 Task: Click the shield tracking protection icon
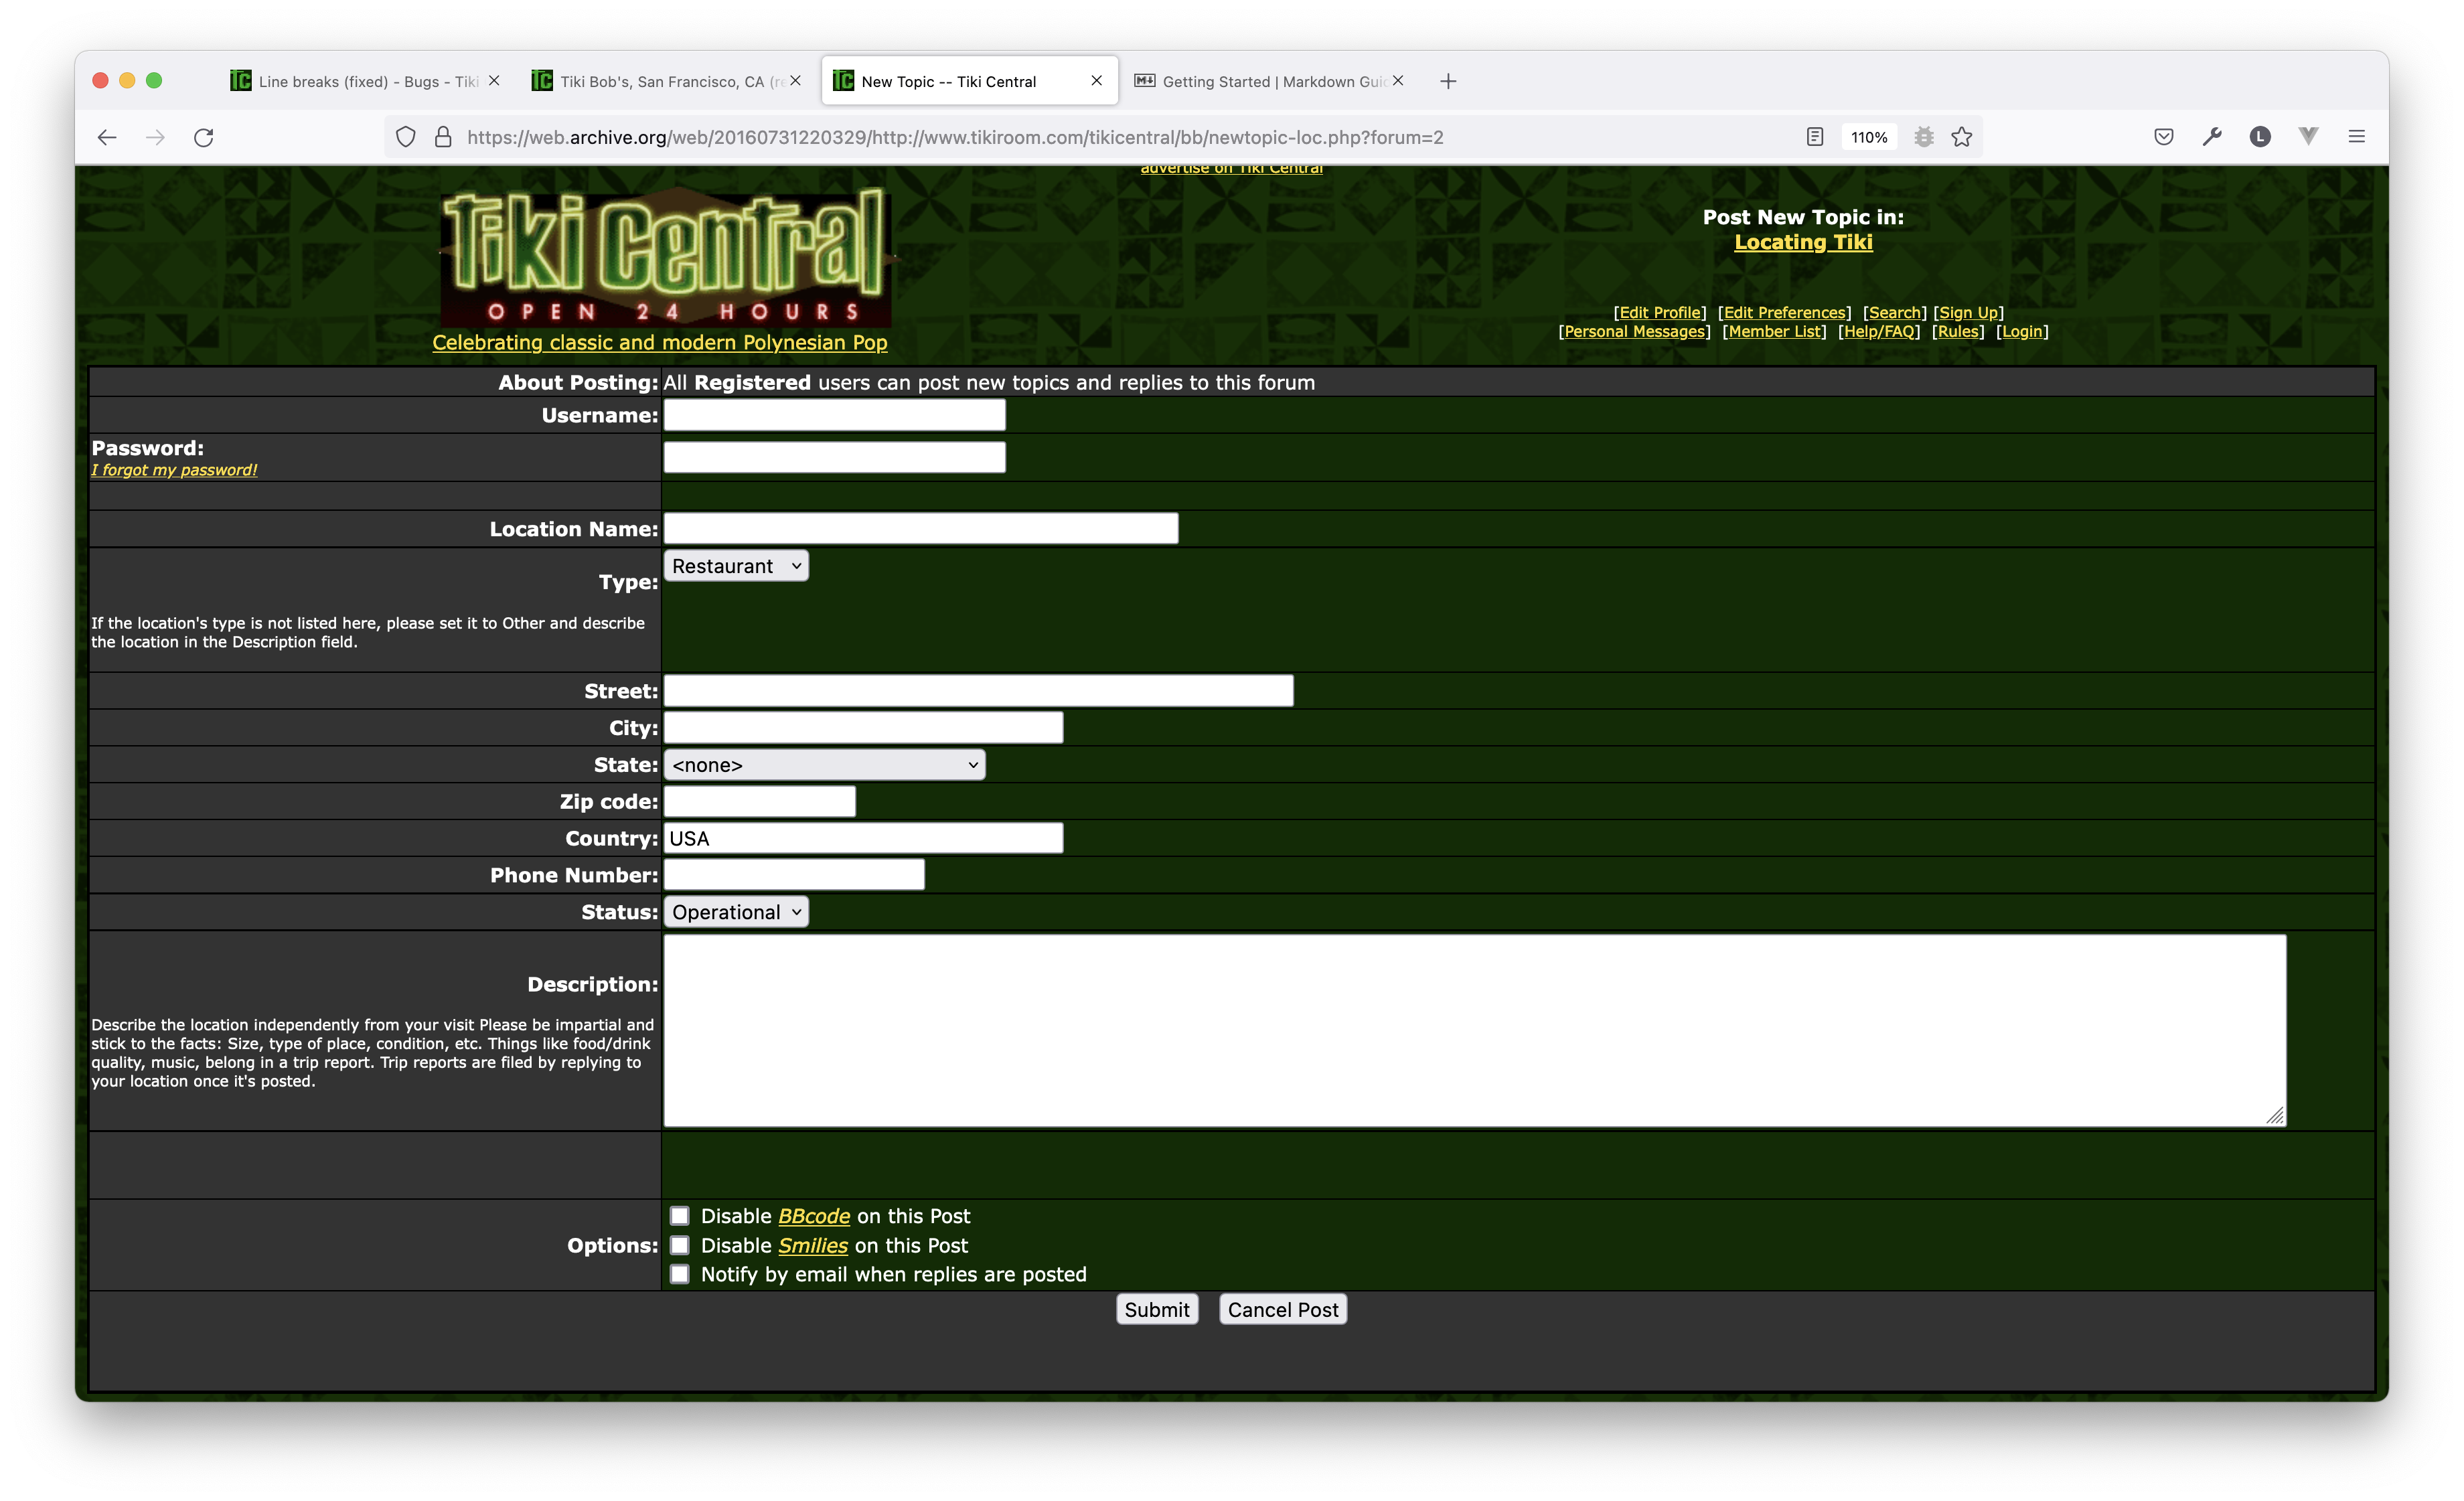click(405, 137)
